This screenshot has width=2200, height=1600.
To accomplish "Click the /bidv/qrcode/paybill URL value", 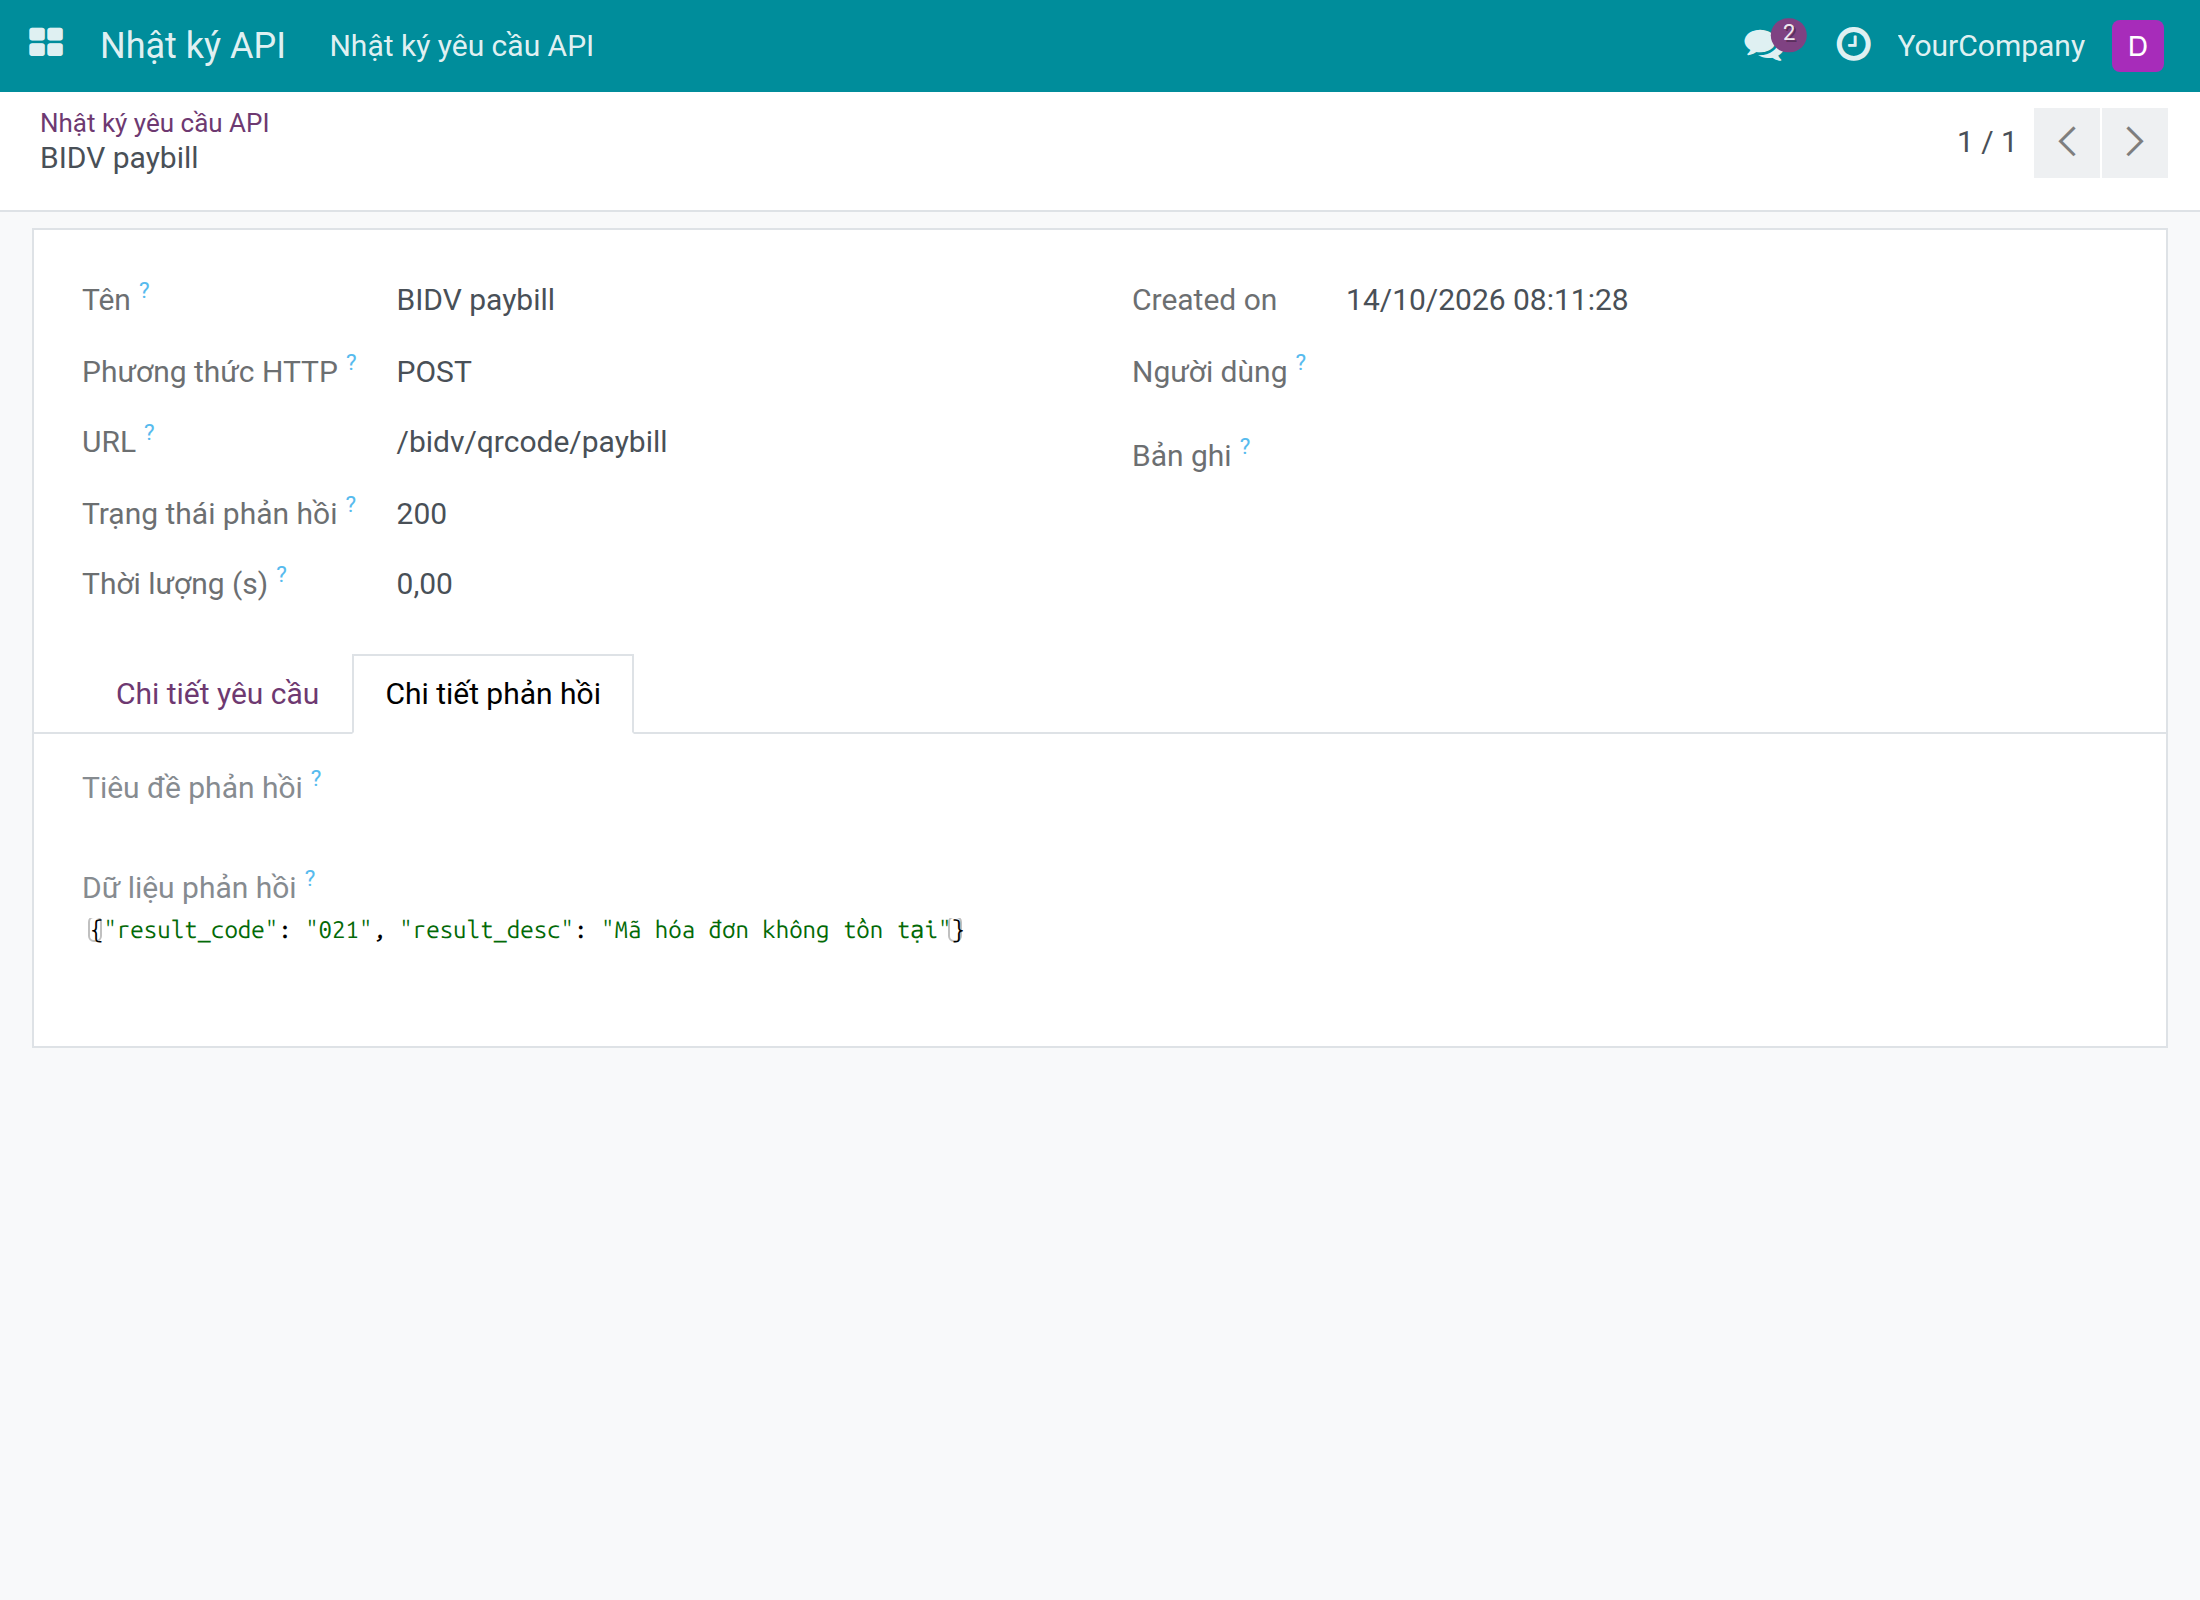I will (532, 442).
